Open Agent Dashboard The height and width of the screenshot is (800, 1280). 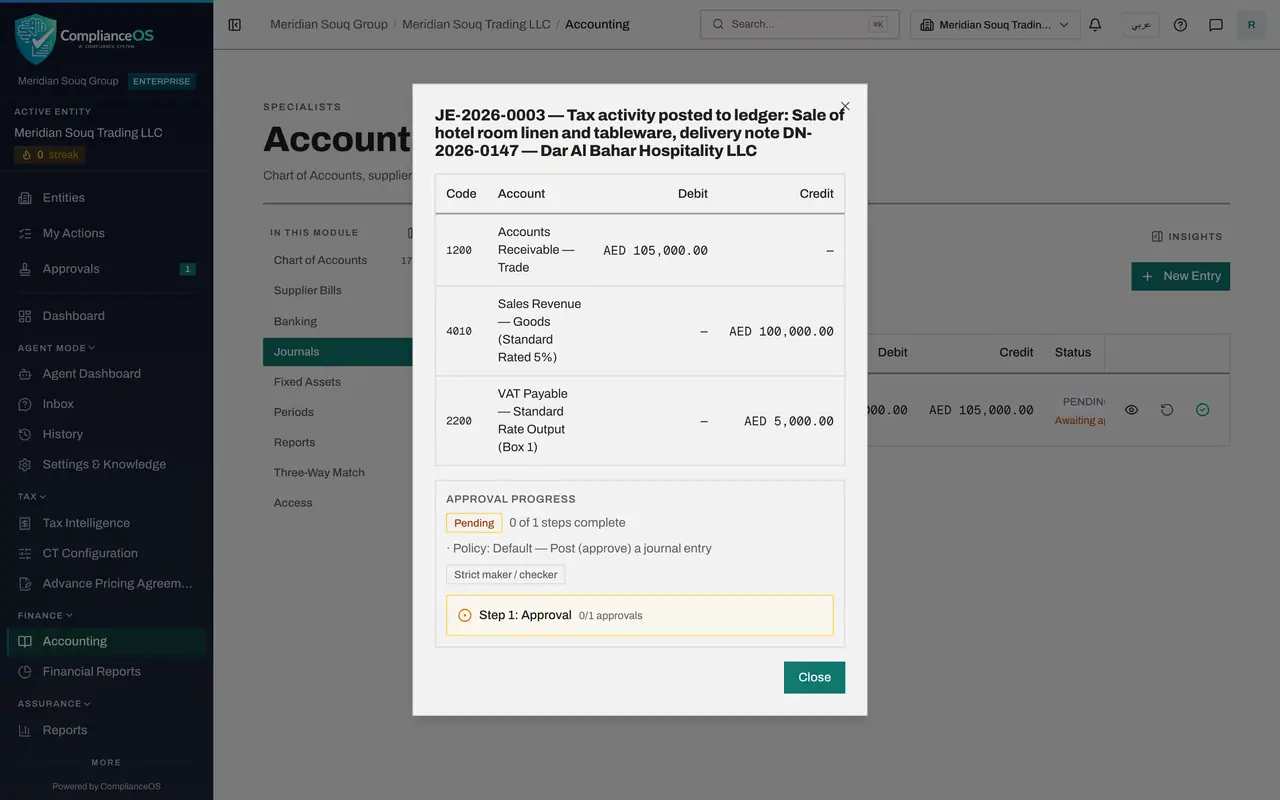point(106,374)
